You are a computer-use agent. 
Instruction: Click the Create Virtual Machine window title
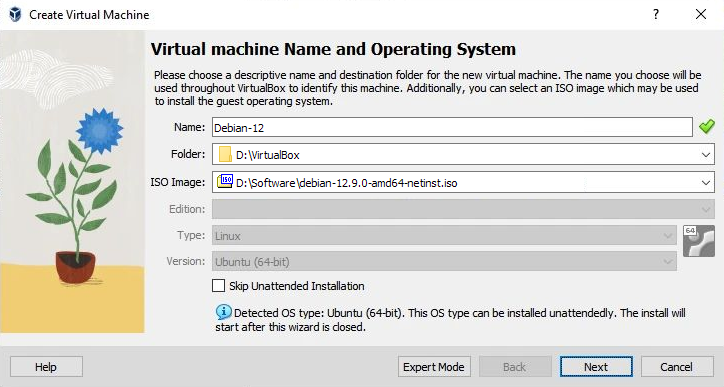coord(89,14)
